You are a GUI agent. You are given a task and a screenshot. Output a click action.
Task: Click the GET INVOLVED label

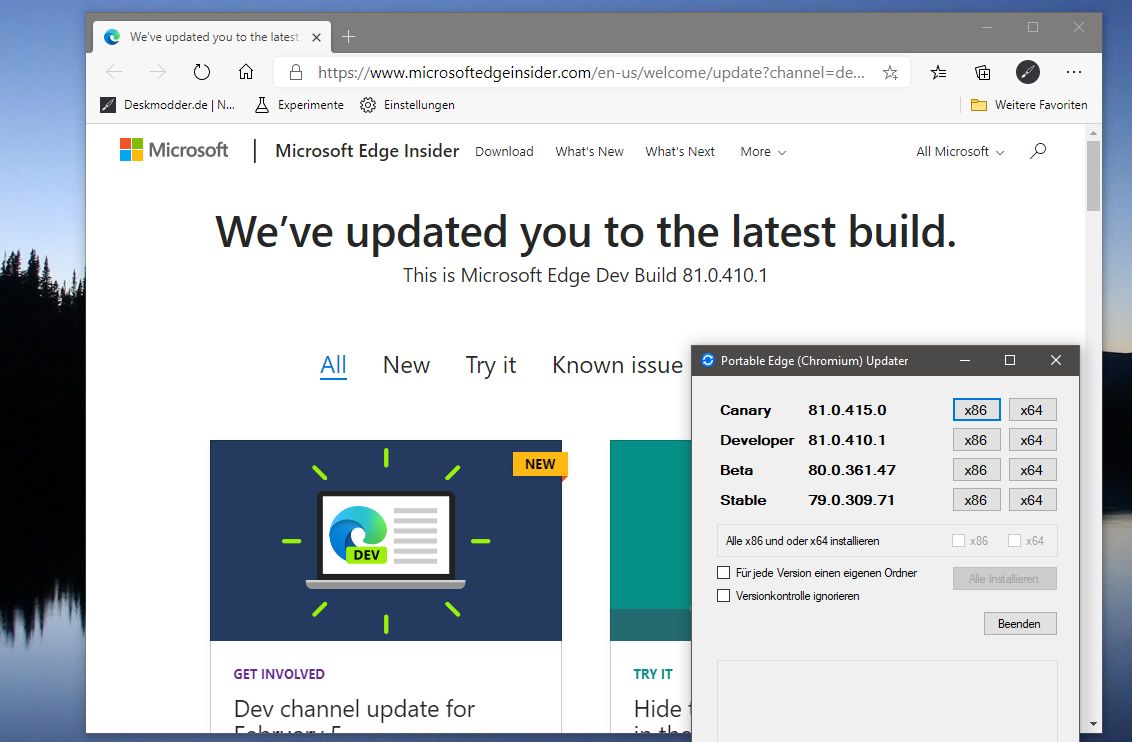(x=279, y=674)
